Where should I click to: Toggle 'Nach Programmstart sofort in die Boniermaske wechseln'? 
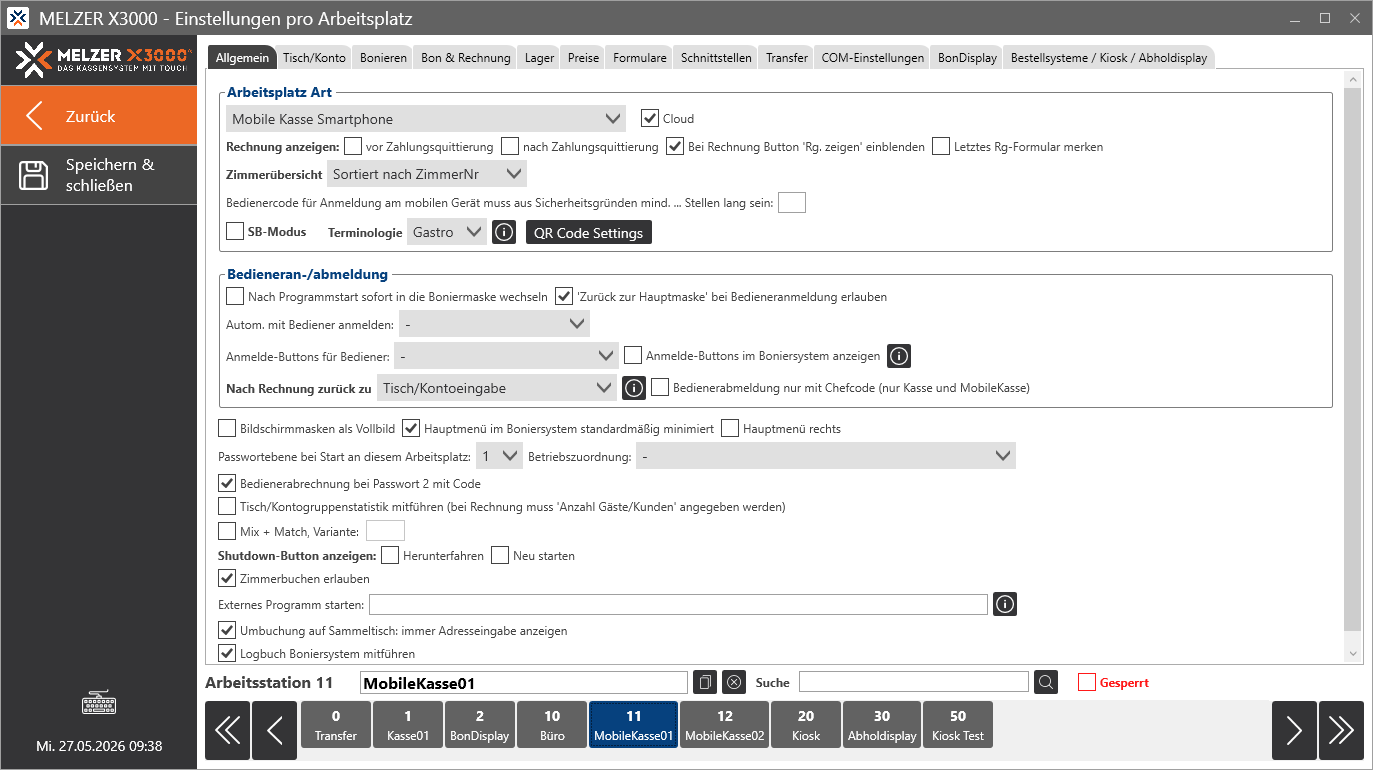[x=235, y=296]
